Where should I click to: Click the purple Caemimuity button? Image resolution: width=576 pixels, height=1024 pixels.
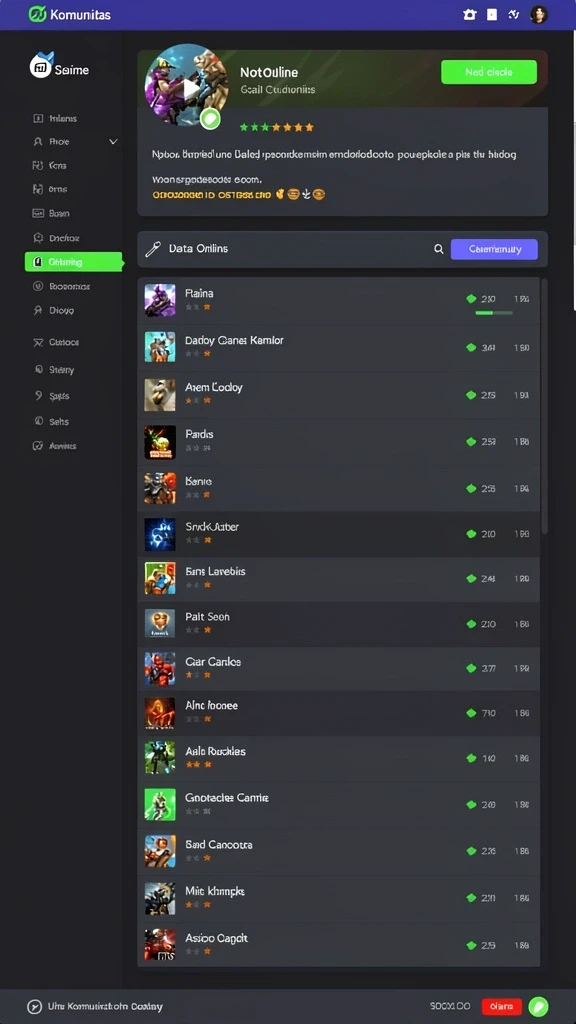[x=494, y=249]
